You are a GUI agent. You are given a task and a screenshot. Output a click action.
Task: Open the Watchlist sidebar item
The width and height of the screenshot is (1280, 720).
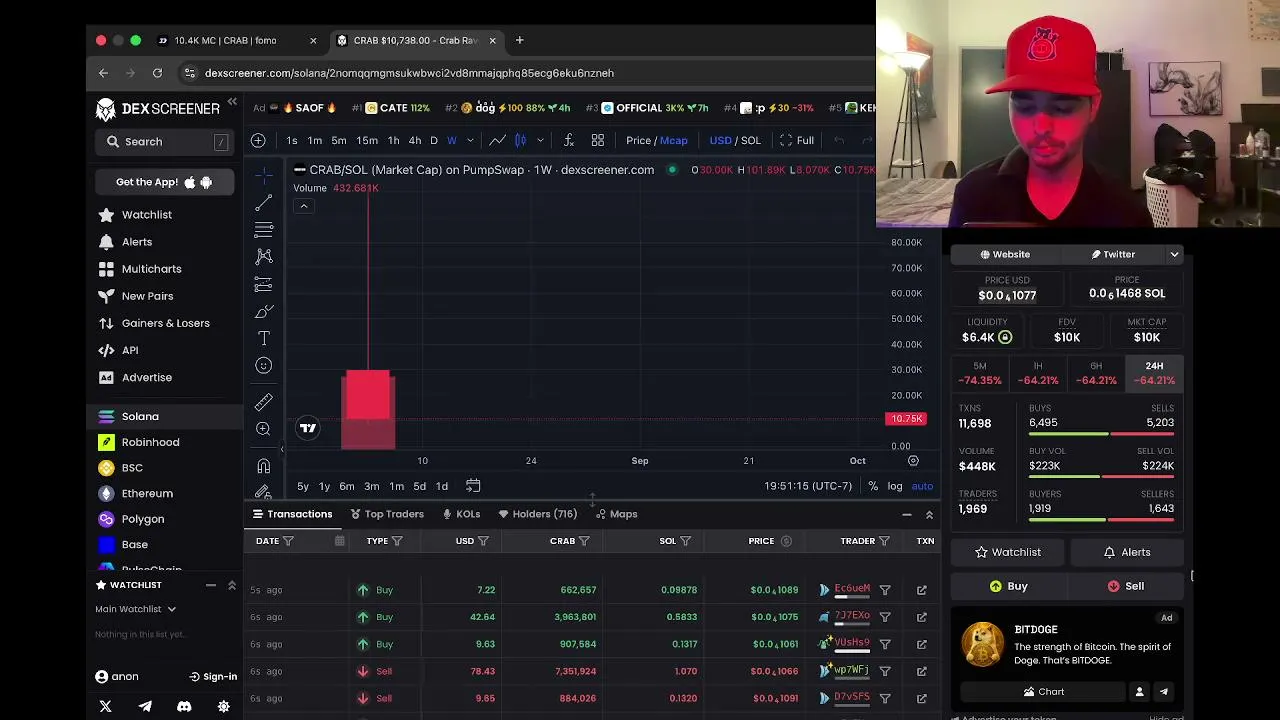[x=146, y=215]
